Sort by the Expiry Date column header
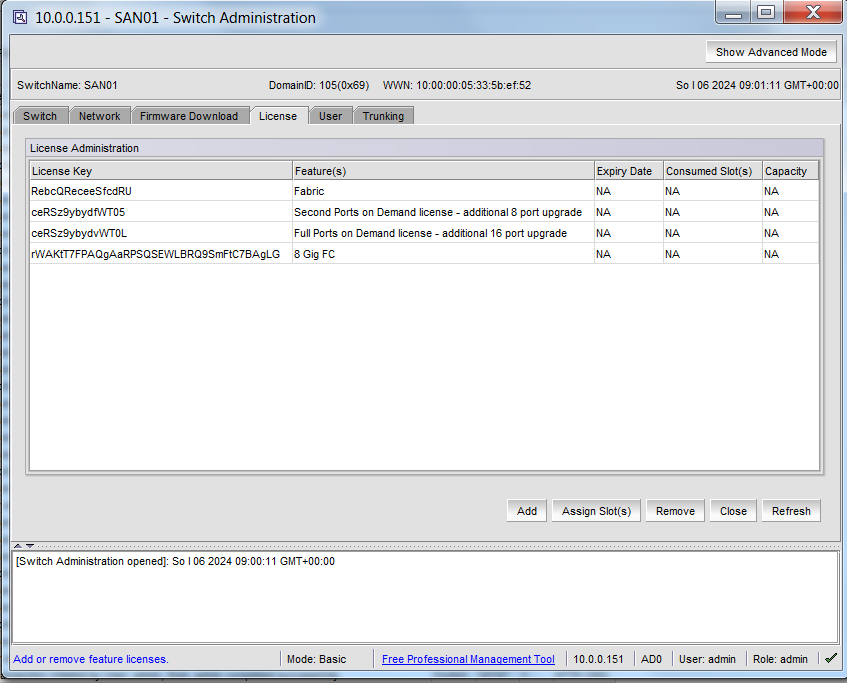This screenshot has width=847, height=683. (x=627, y=171)
